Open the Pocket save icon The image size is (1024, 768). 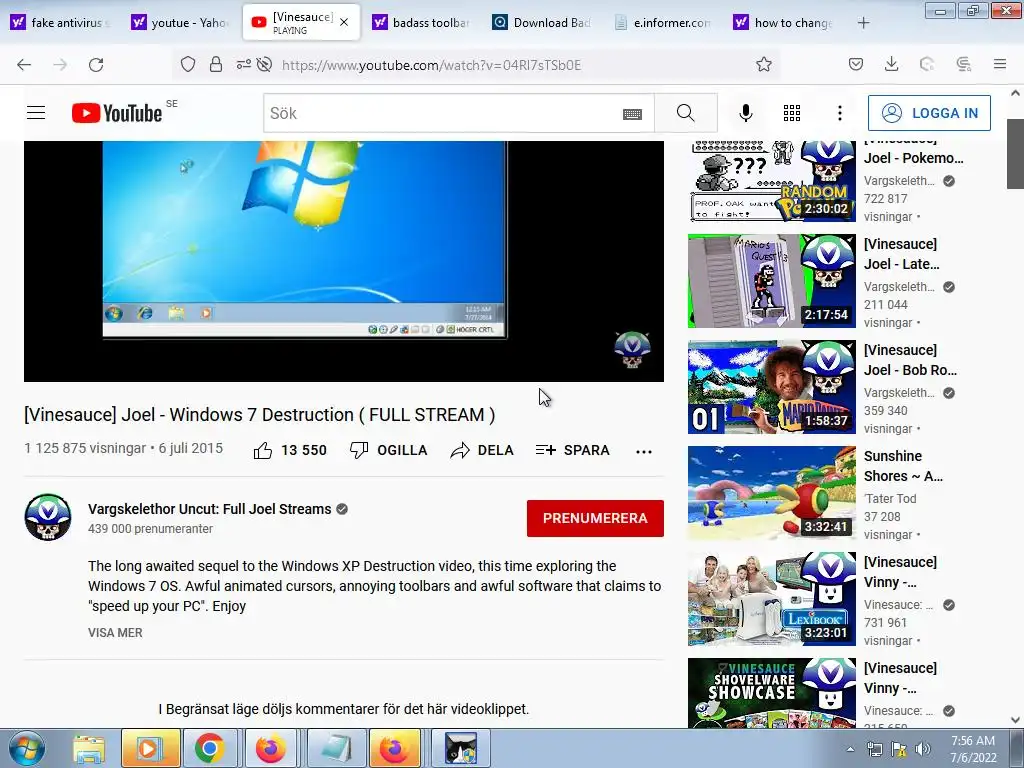point(856,64)
